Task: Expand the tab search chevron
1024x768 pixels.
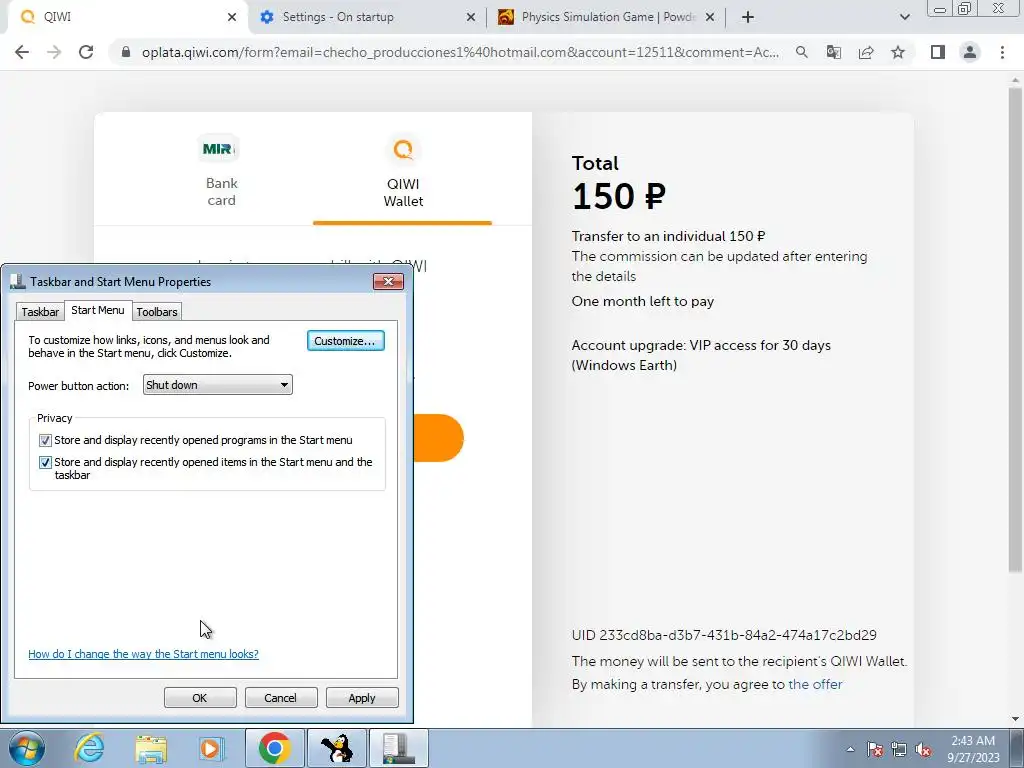Action: (x=904, y=17)
